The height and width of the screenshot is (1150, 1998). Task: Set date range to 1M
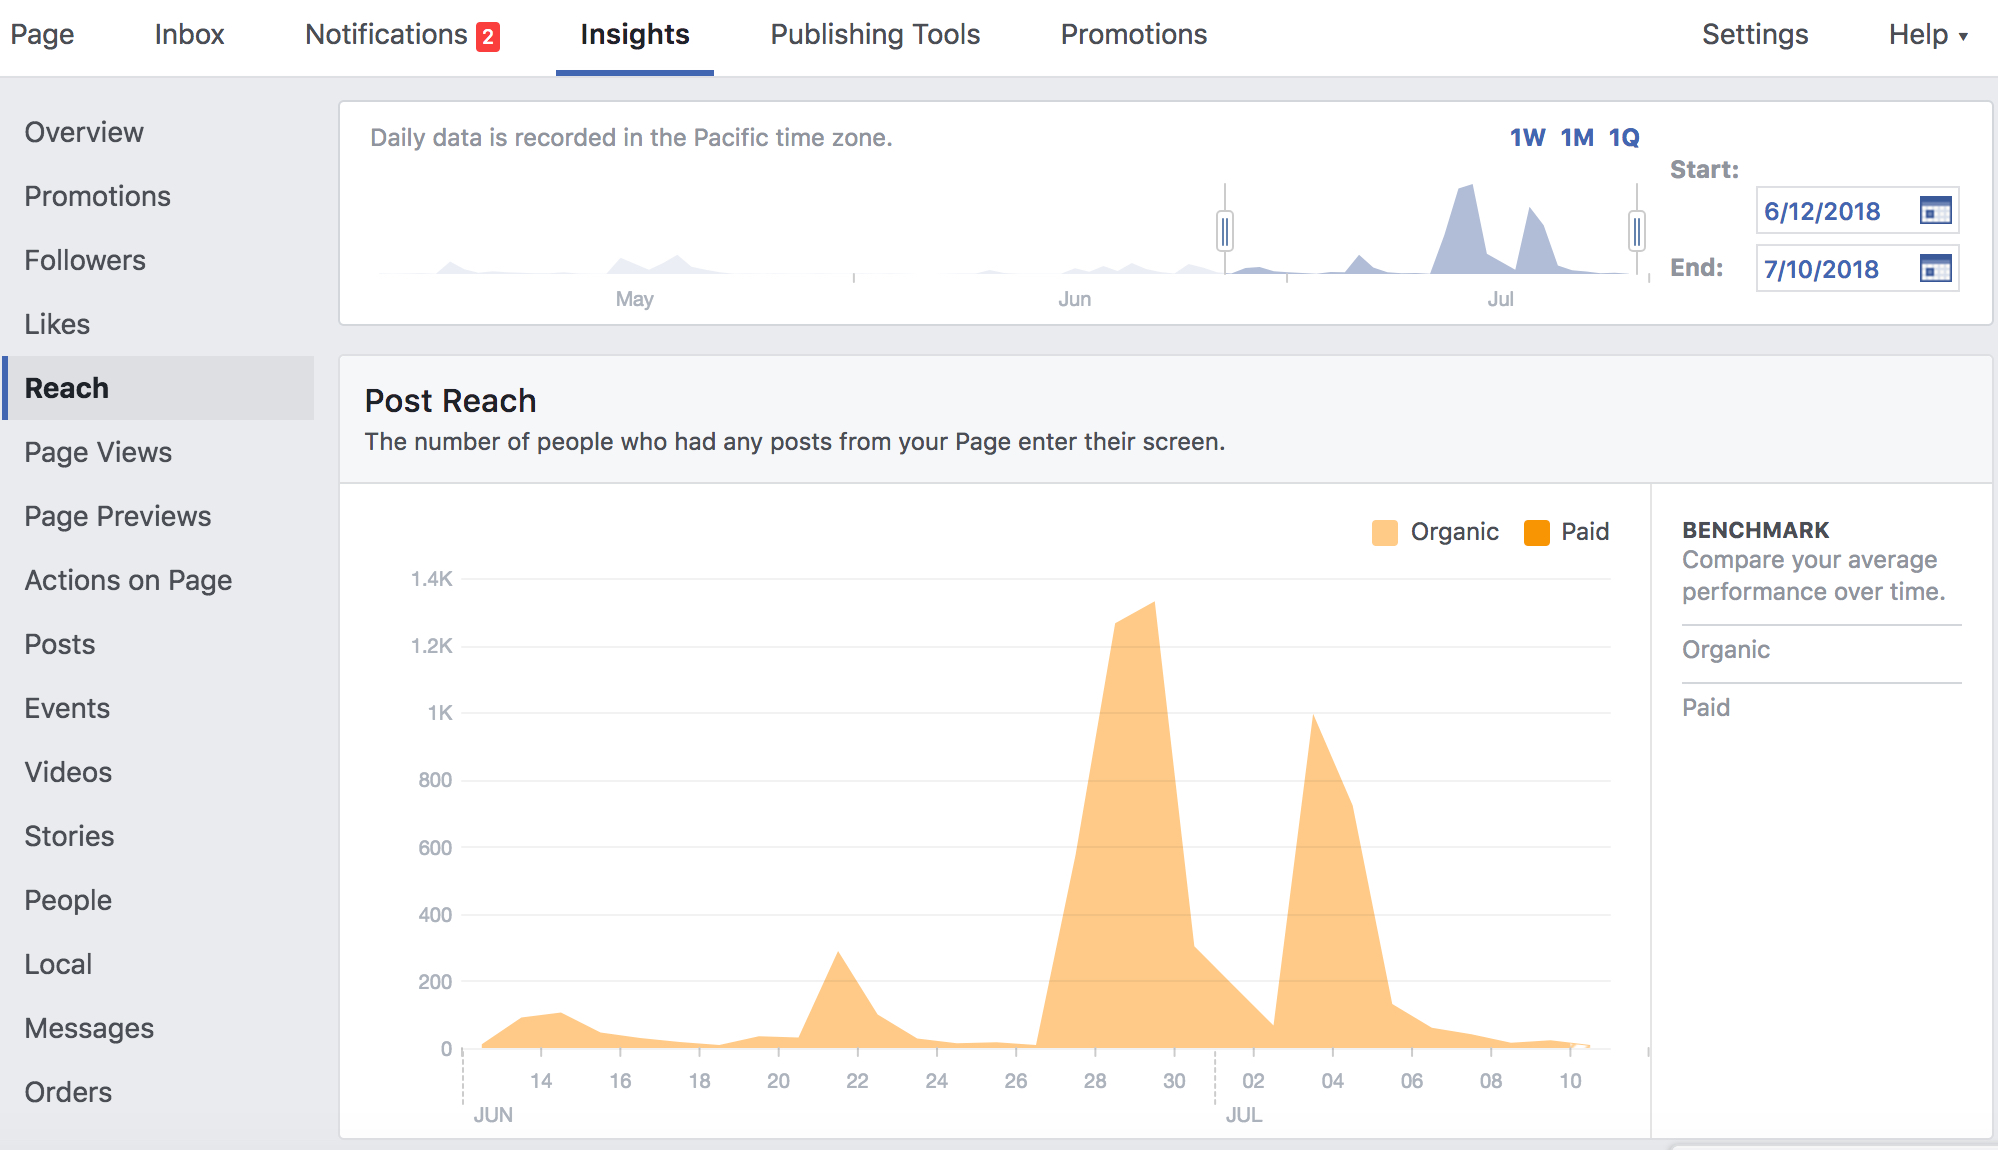pos(1577,138)
